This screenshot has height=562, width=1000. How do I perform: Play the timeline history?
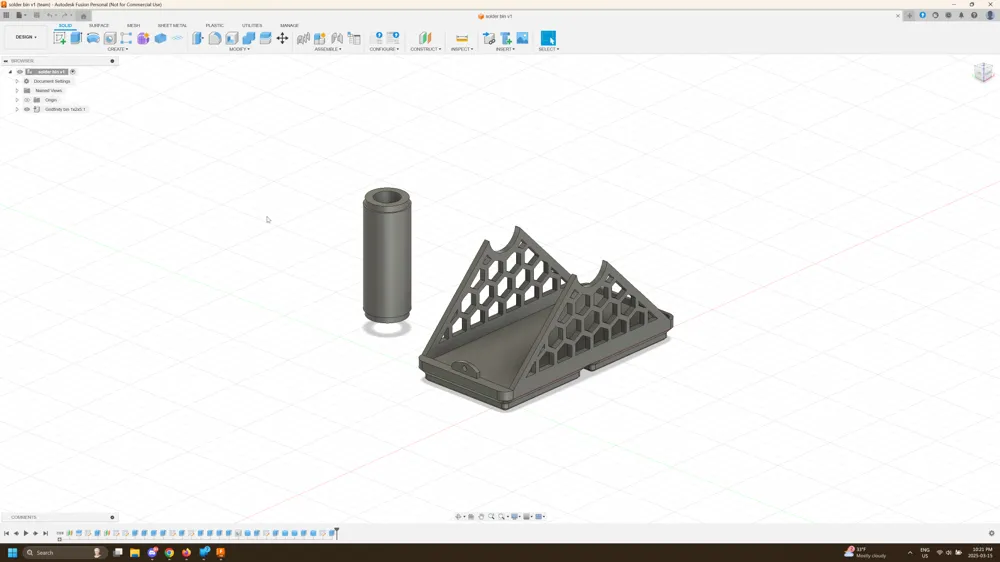point(26,533)
